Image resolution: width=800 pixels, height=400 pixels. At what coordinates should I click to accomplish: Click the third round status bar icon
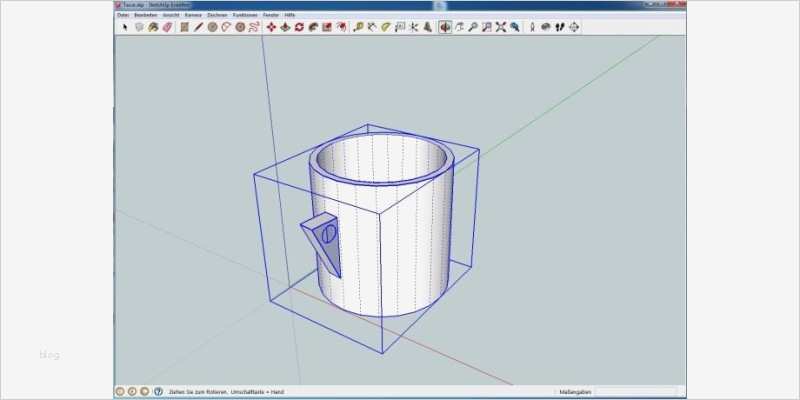click(144, 391)
